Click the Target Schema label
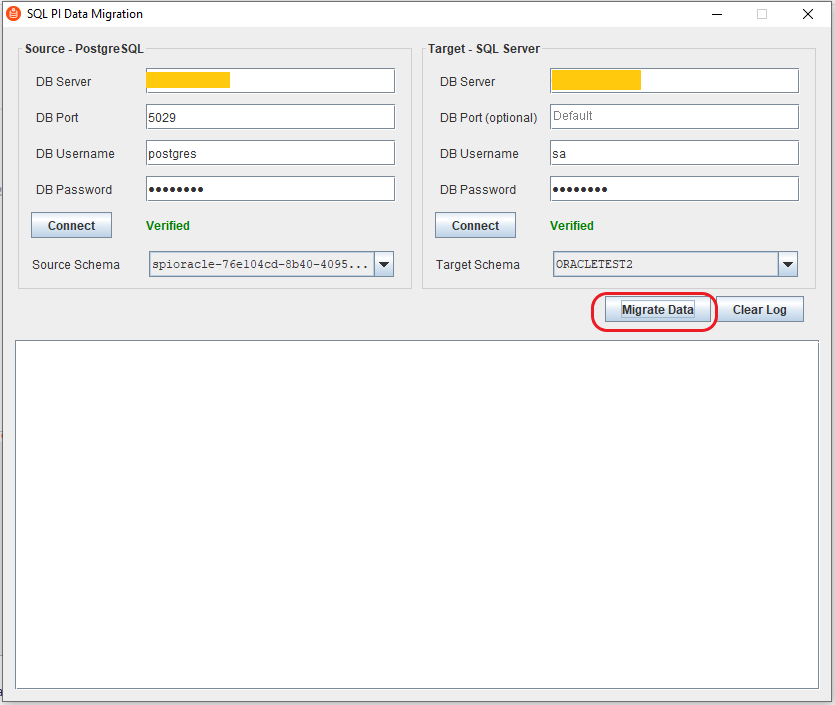This screenshot has height=705, width=835. click(478, 265)
